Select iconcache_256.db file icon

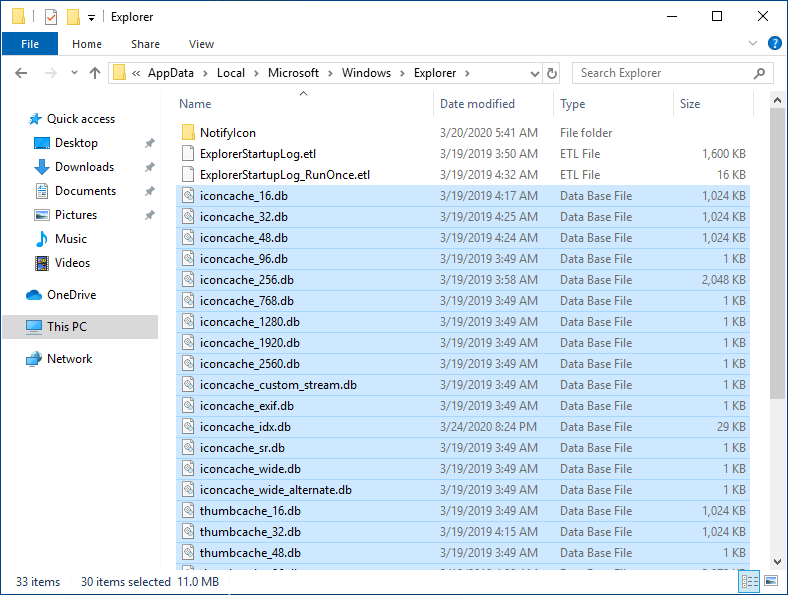[x=188, y=279]
